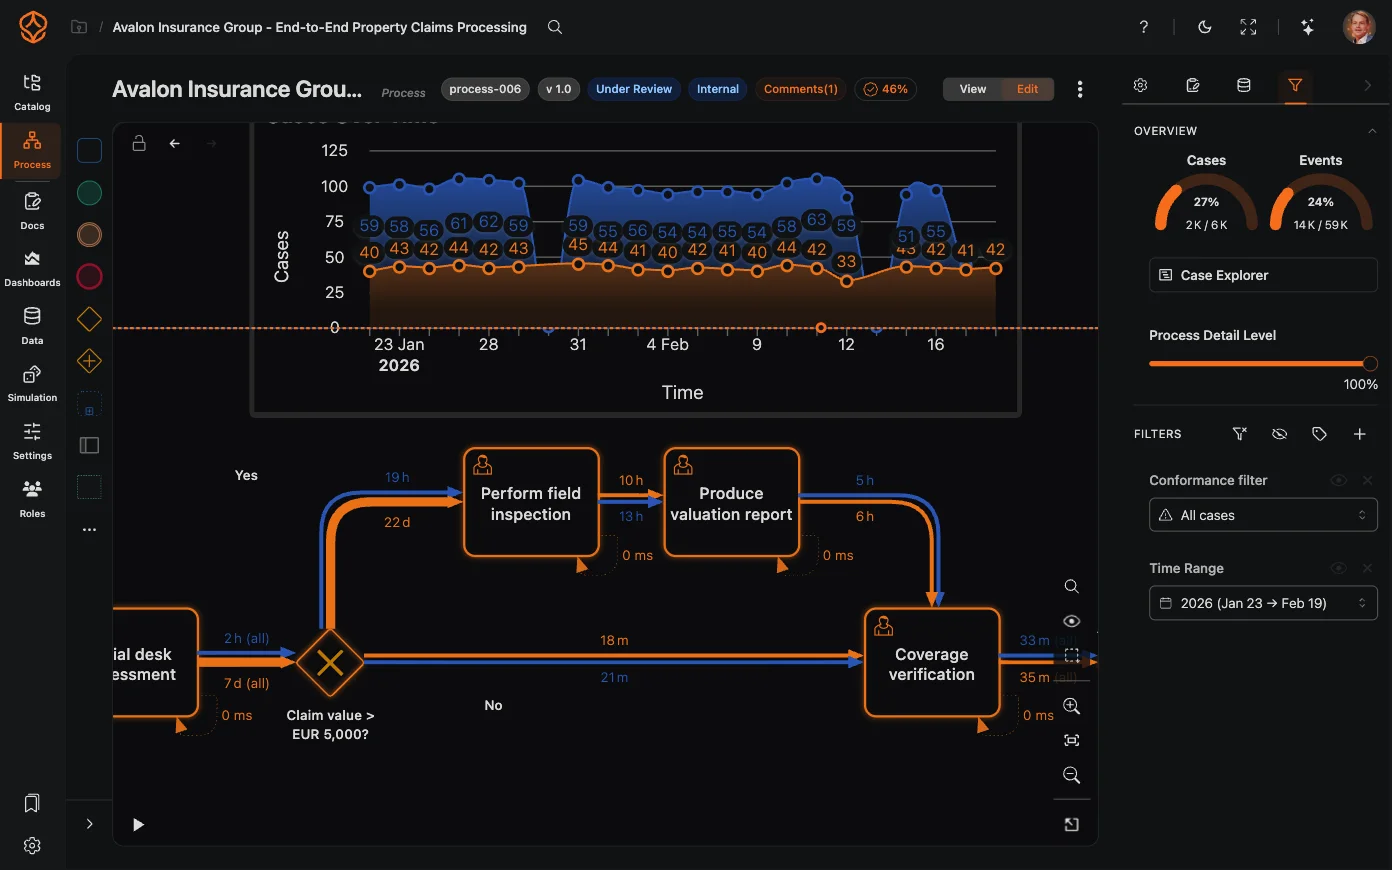Click the 46% progress badge
Image resolution: width=1392 pixels, height=870 pixels.
pyautogui.click(x=885, y=89)
